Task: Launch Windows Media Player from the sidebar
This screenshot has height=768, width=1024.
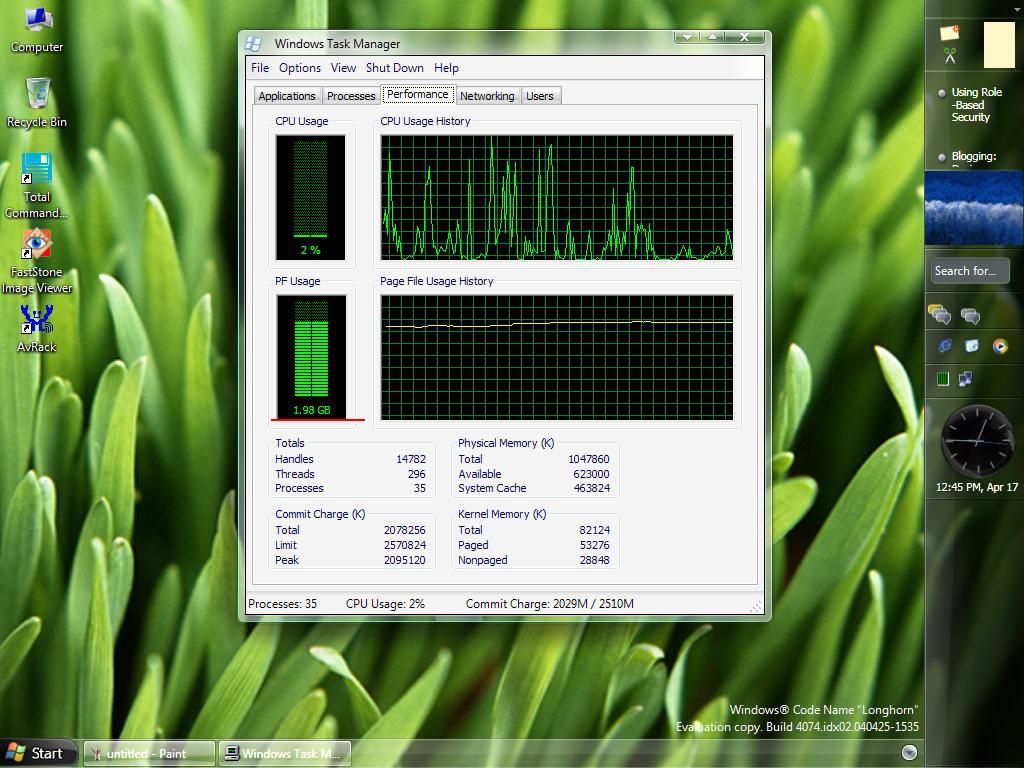Action: pyautogui.click(x=1000, y=346)
